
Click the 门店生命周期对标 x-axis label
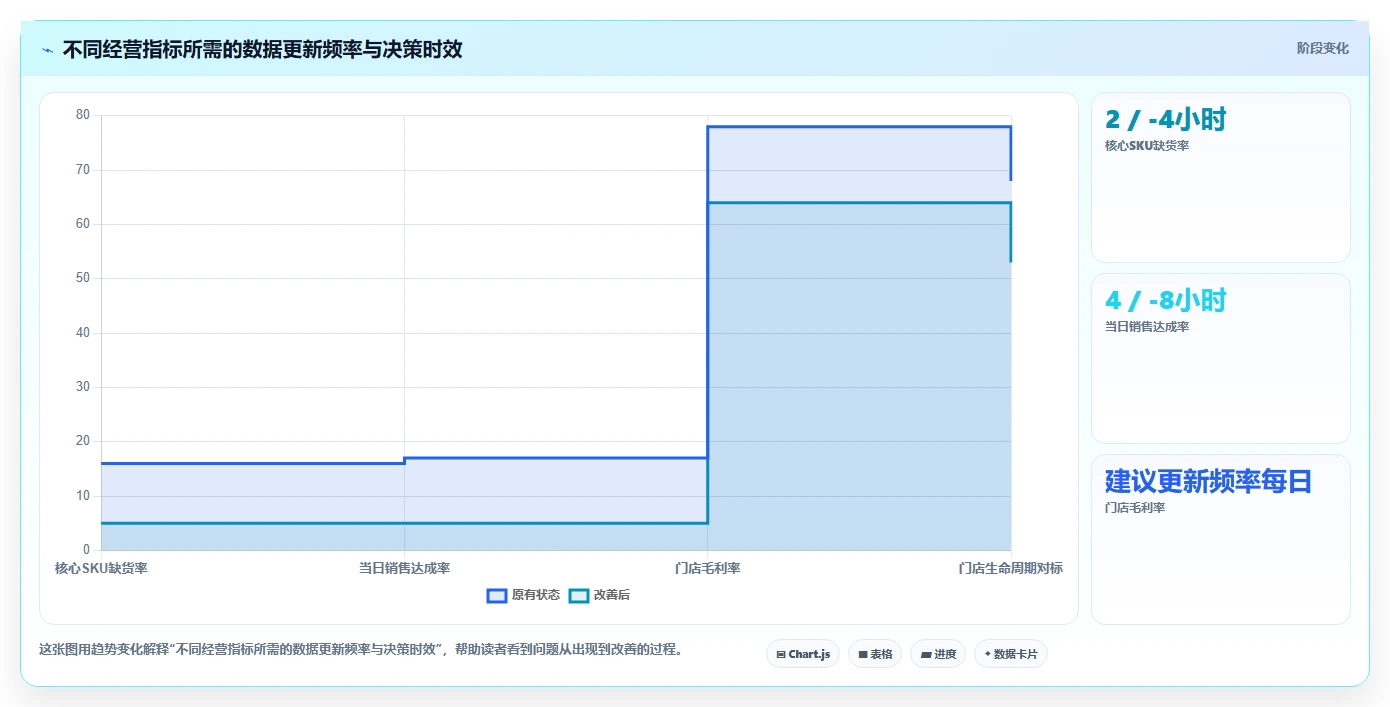pos(1011,568)
